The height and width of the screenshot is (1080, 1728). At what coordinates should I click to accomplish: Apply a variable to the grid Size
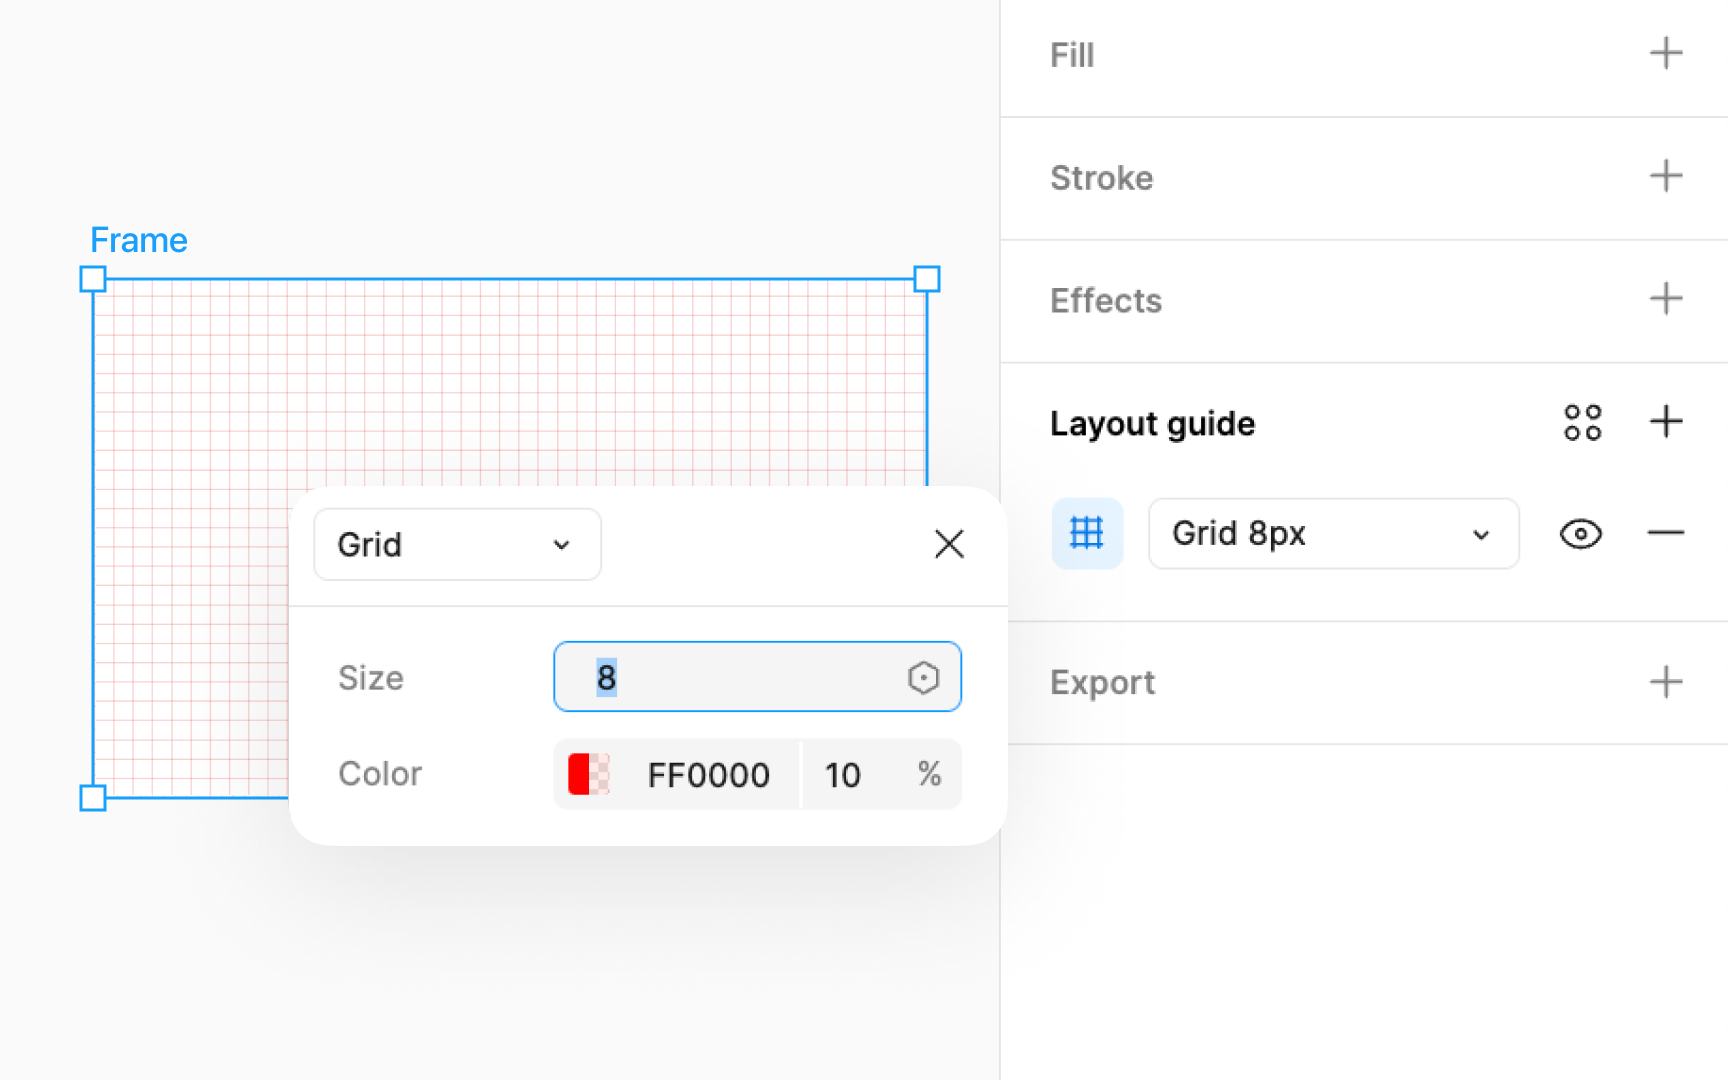click(923, 677)
